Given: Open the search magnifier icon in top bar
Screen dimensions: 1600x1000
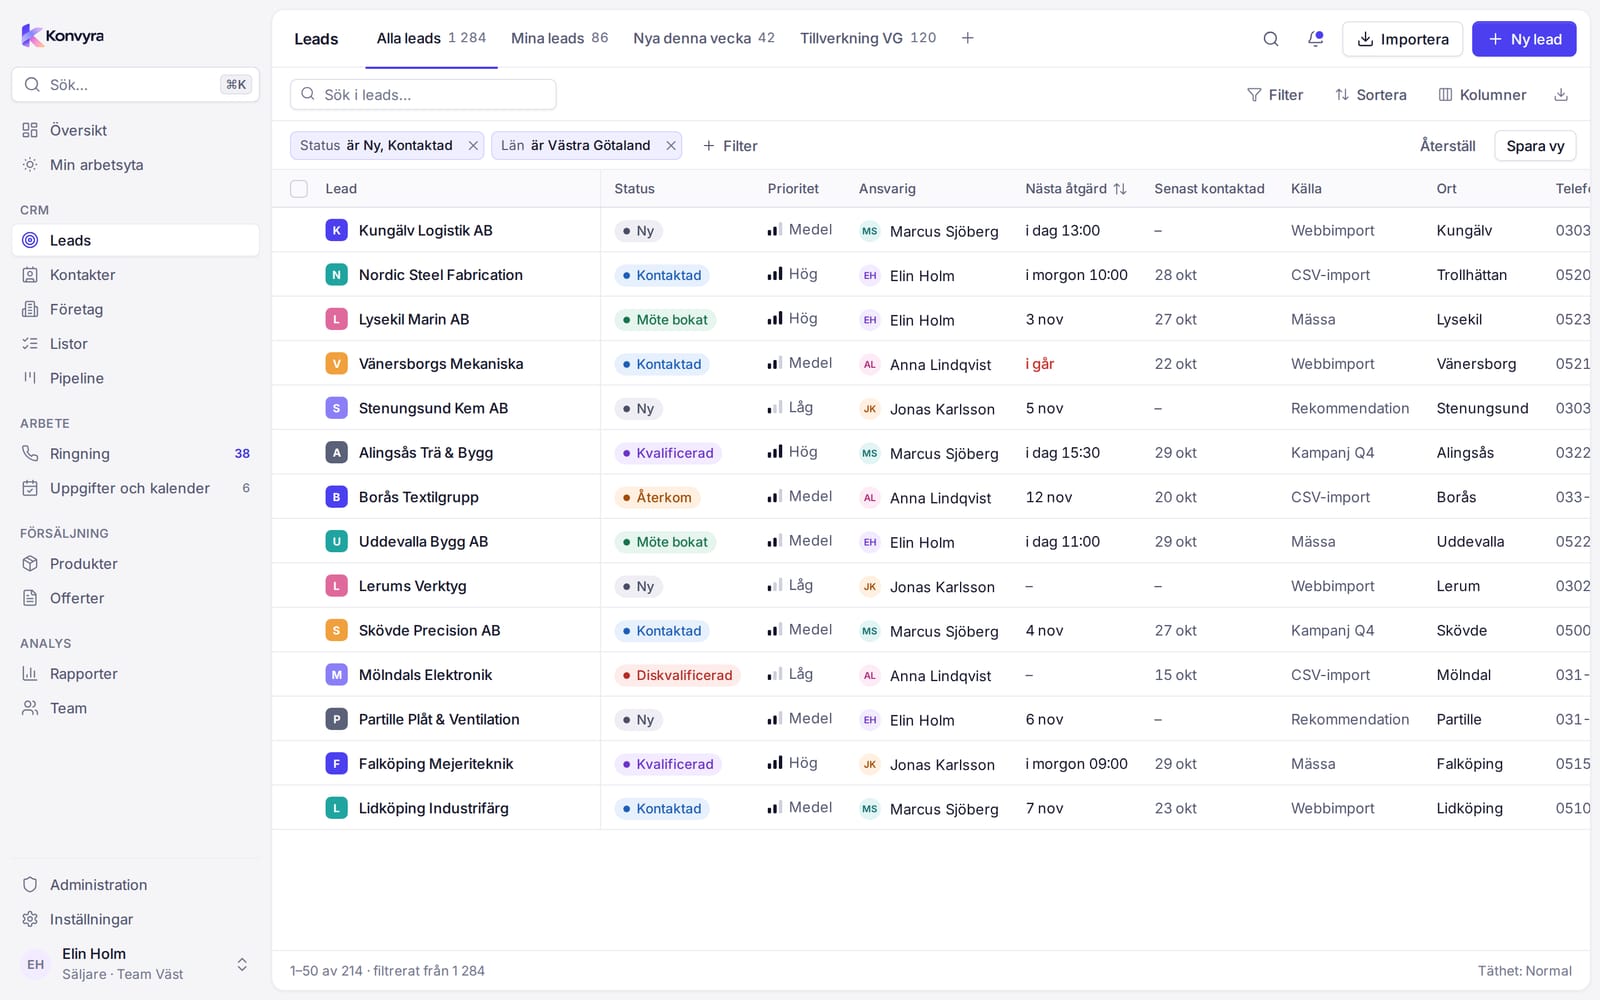Looking at the screenshot, I should (x=1270, y=39).
